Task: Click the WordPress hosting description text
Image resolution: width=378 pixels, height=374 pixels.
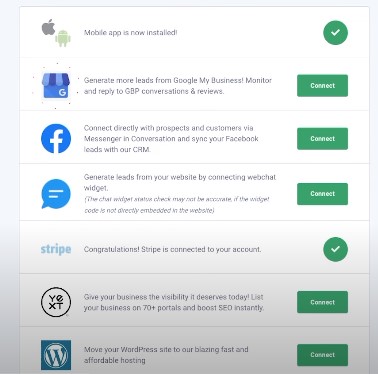Action: (166, 355)
